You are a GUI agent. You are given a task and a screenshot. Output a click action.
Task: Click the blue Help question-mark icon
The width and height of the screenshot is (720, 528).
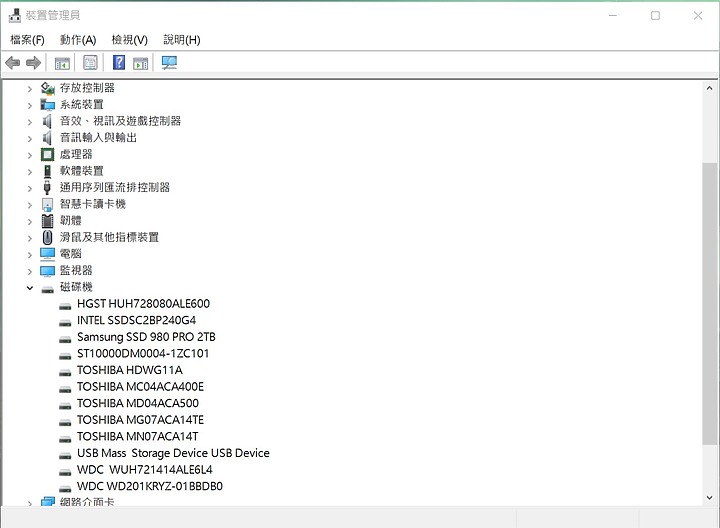pyautogui.click(x=119, y=62)
